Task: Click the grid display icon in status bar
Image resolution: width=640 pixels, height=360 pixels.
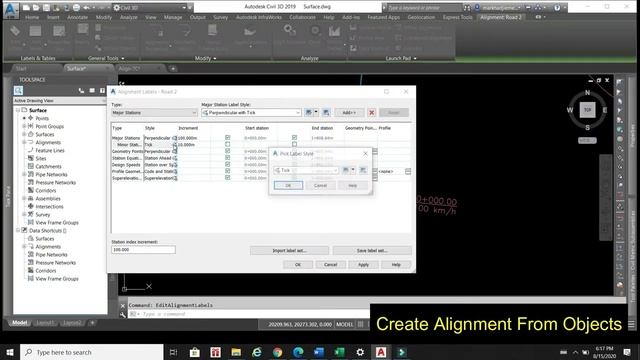Action: [x=360, y=324]
